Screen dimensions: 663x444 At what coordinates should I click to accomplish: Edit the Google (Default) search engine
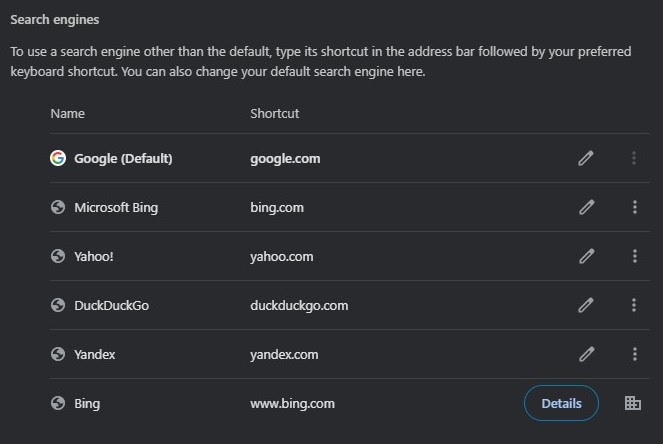586,158
